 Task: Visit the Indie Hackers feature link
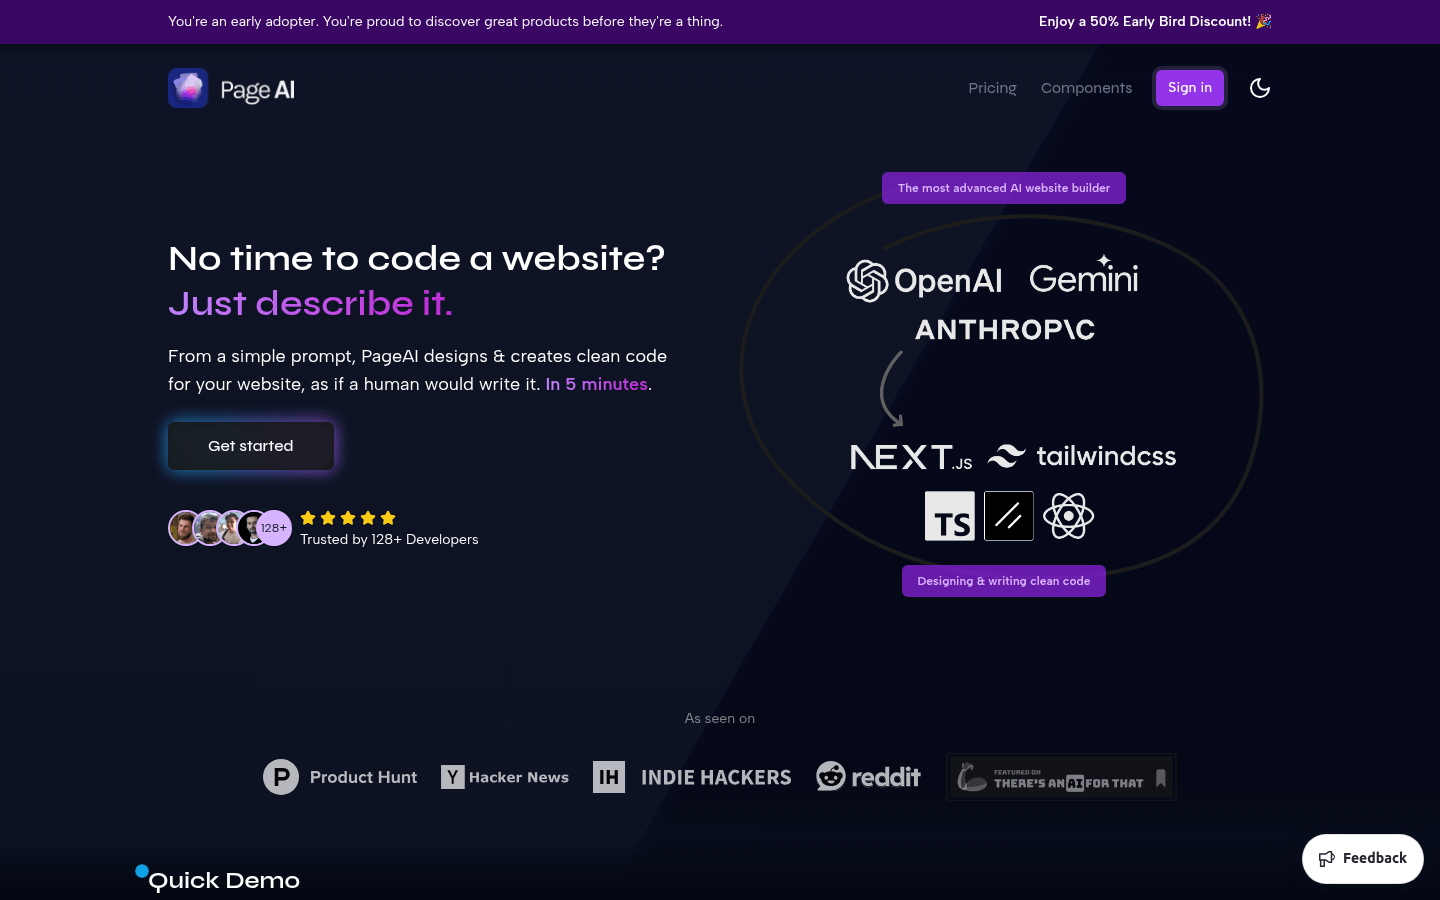[692, 777]
